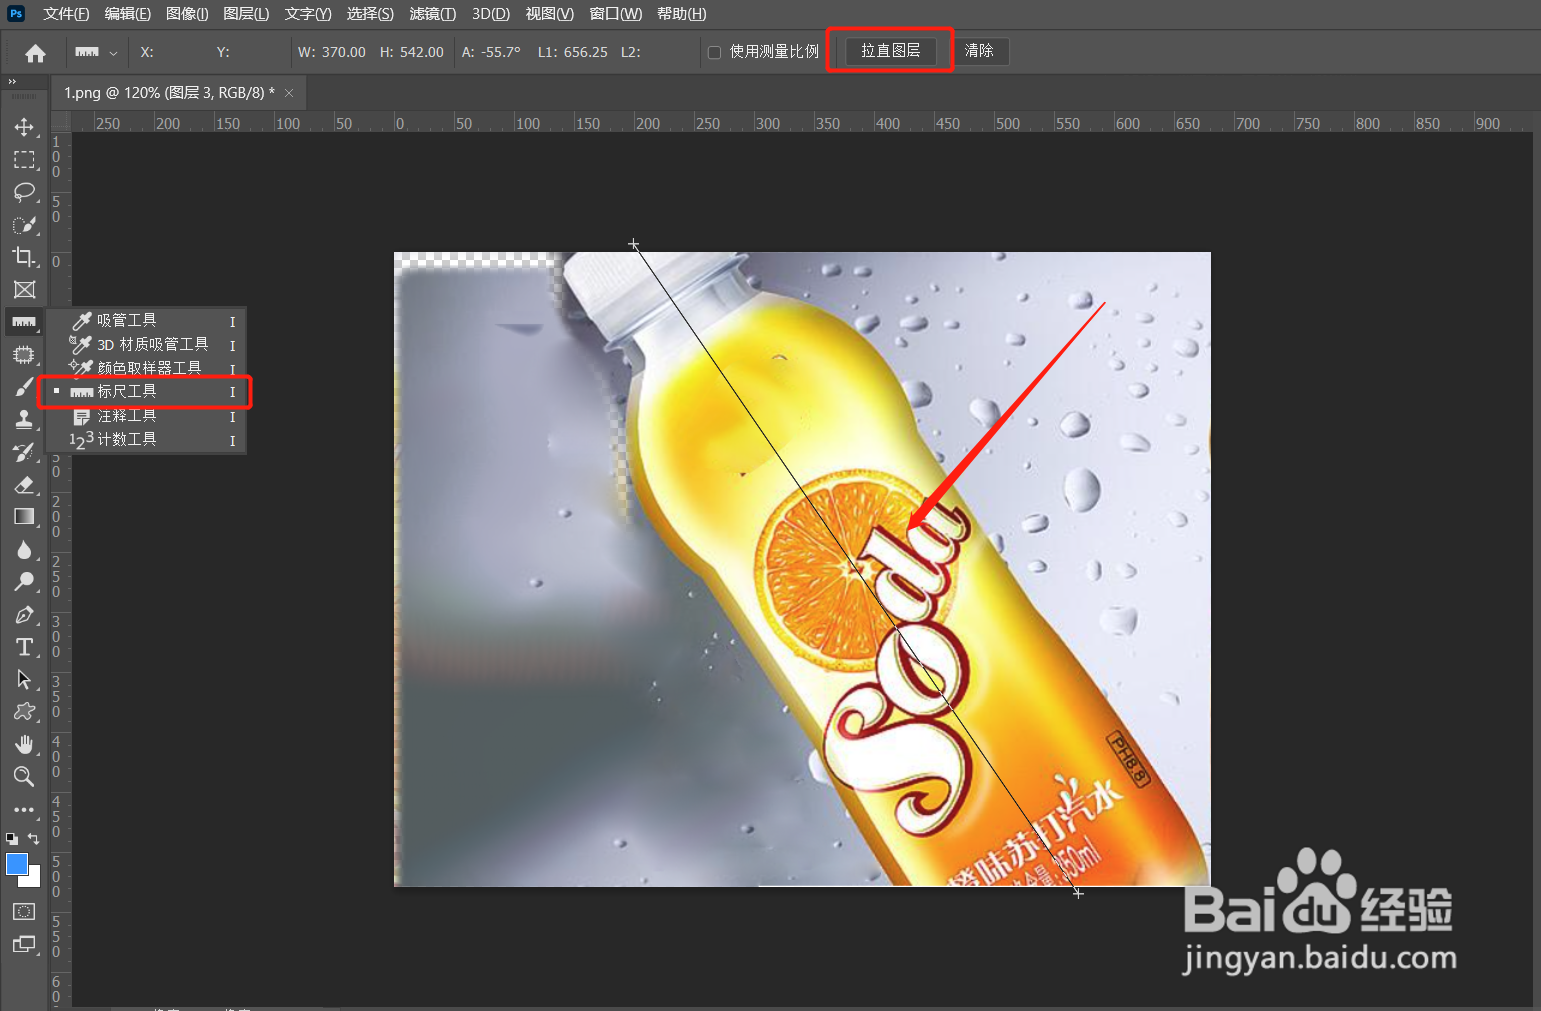Select the Blur droplet tool
The height and width of the screenshot is (1011, 1541).
pos(24,550)
